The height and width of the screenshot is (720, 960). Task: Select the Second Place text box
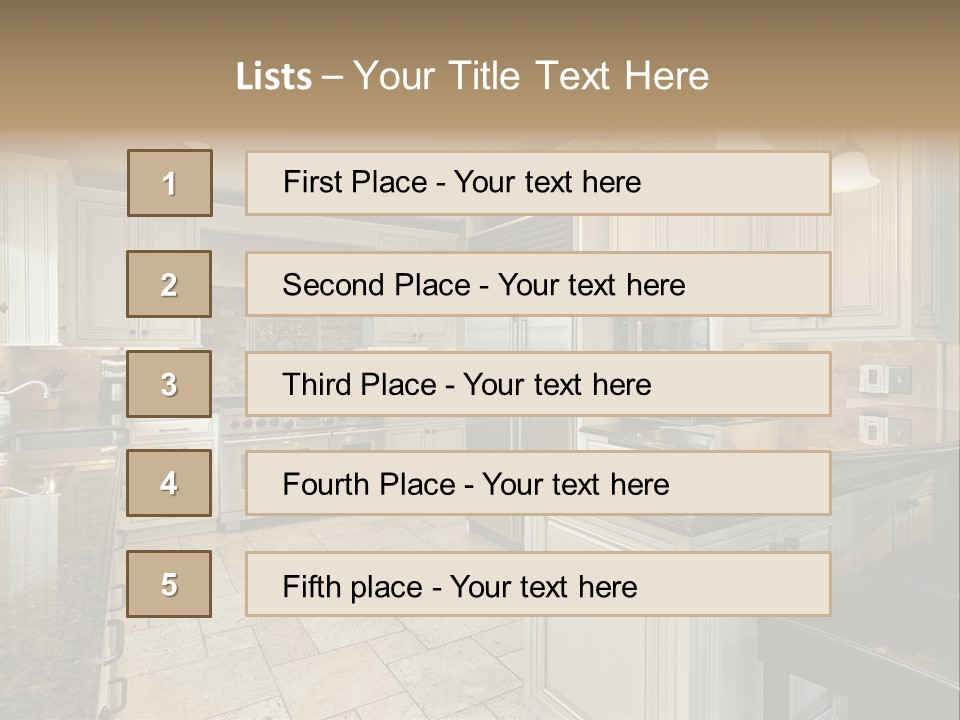click(x=538, y=284)
